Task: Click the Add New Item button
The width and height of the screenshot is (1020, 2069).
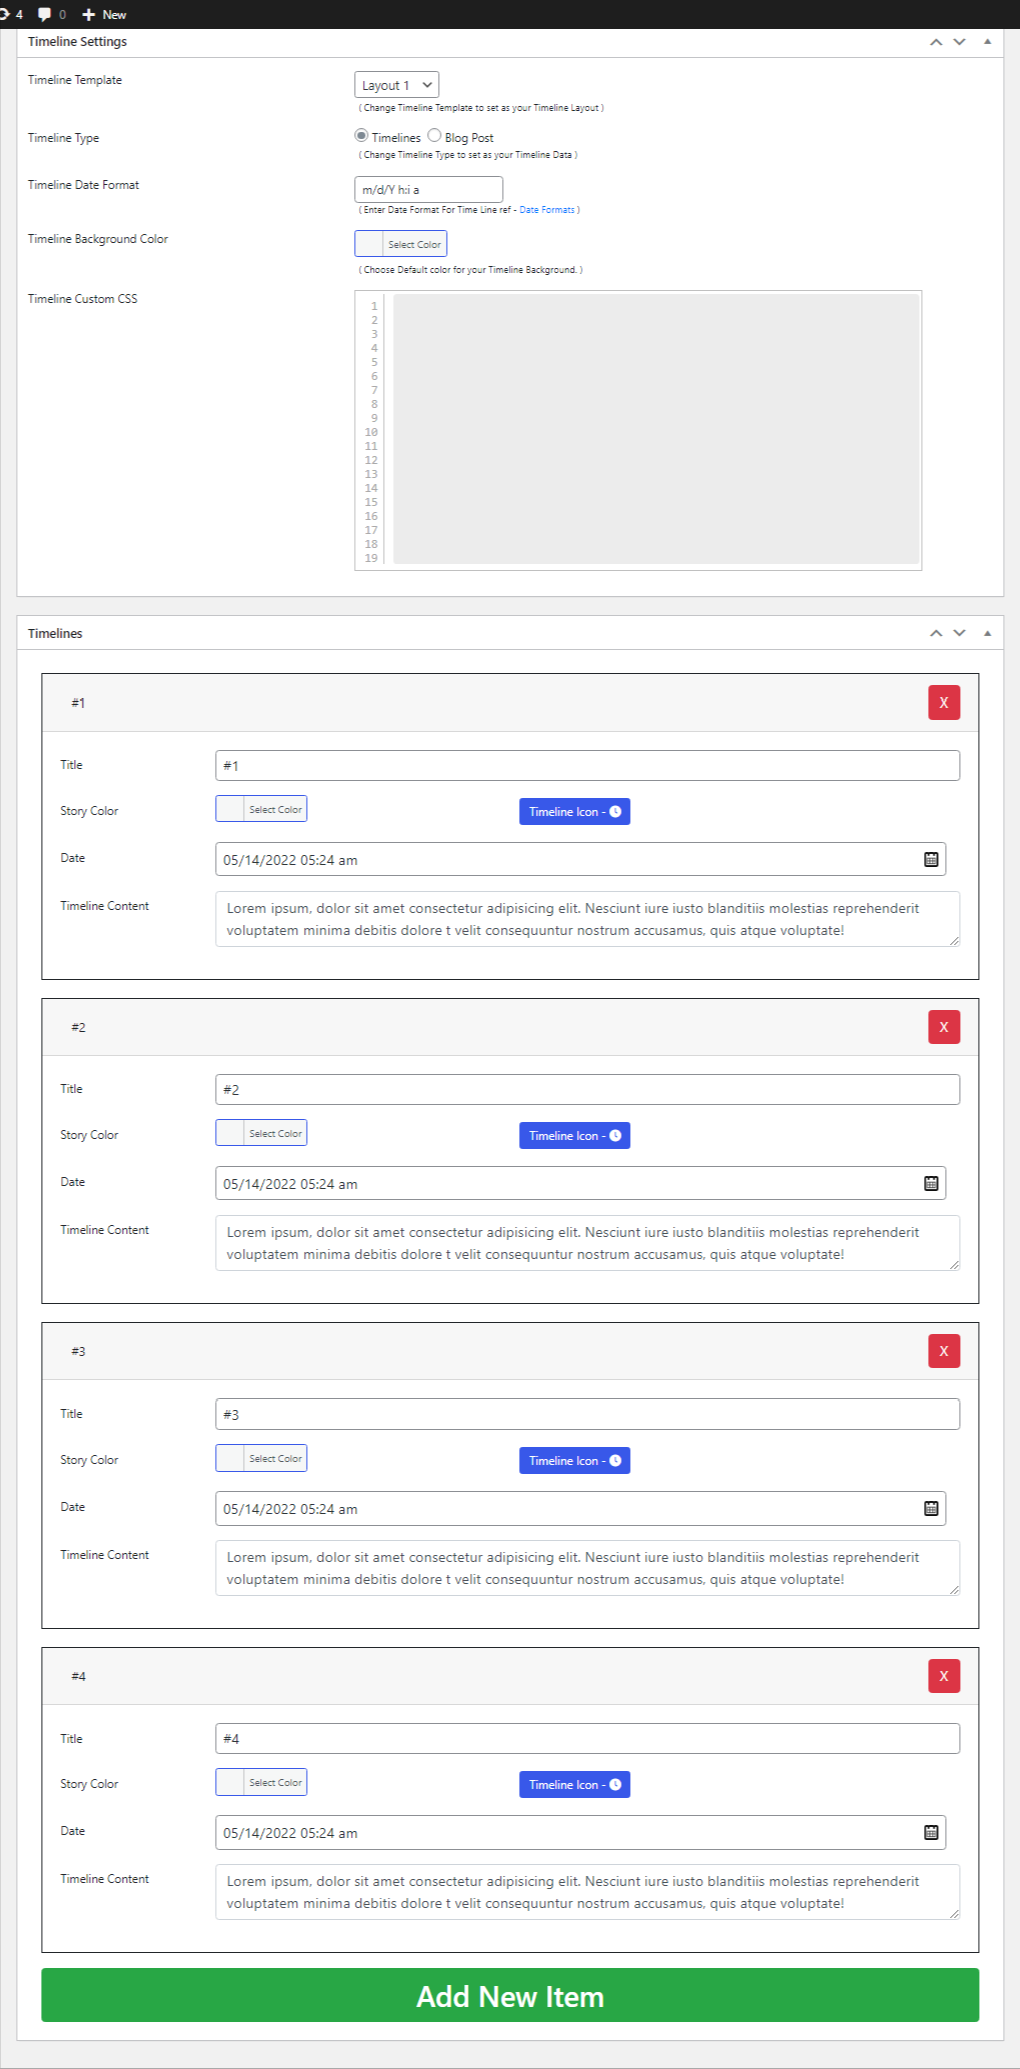Action: pos(510,1995)
